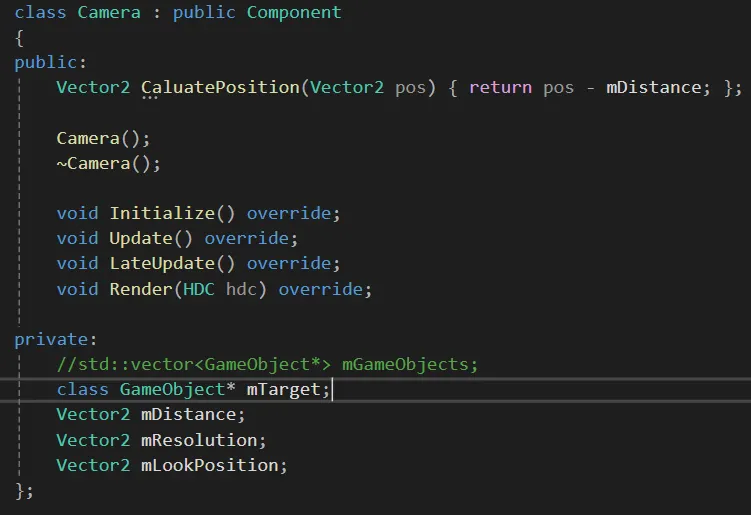The width and height of the screenshot is (751, 515).
Task: Click the 'mDistance;' member declaration
Action: coord(193,414)
